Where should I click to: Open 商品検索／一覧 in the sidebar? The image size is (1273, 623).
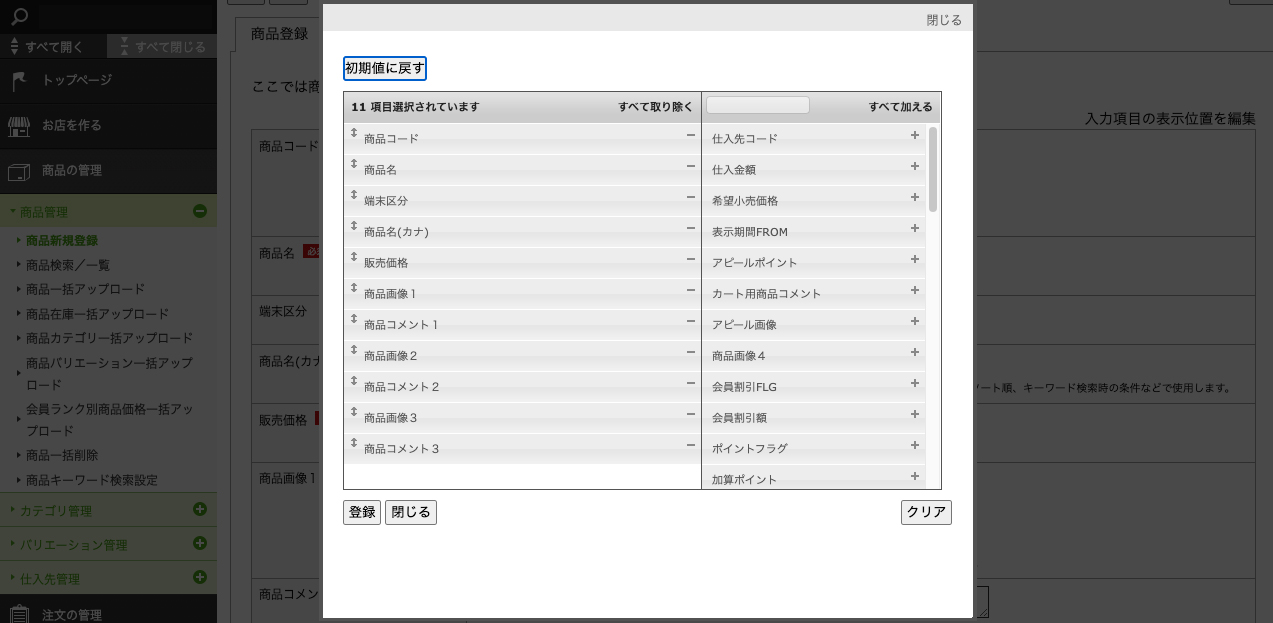click(68, 265)
